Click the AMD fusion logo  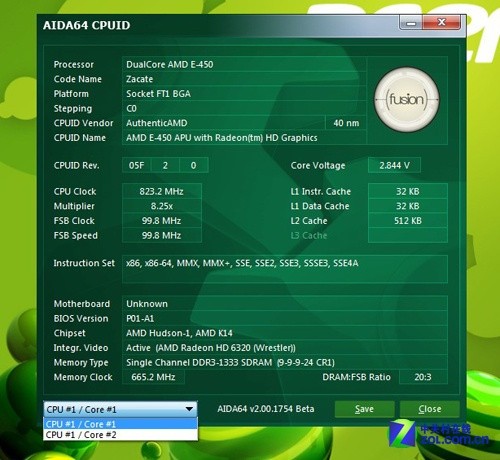[407, 99]
